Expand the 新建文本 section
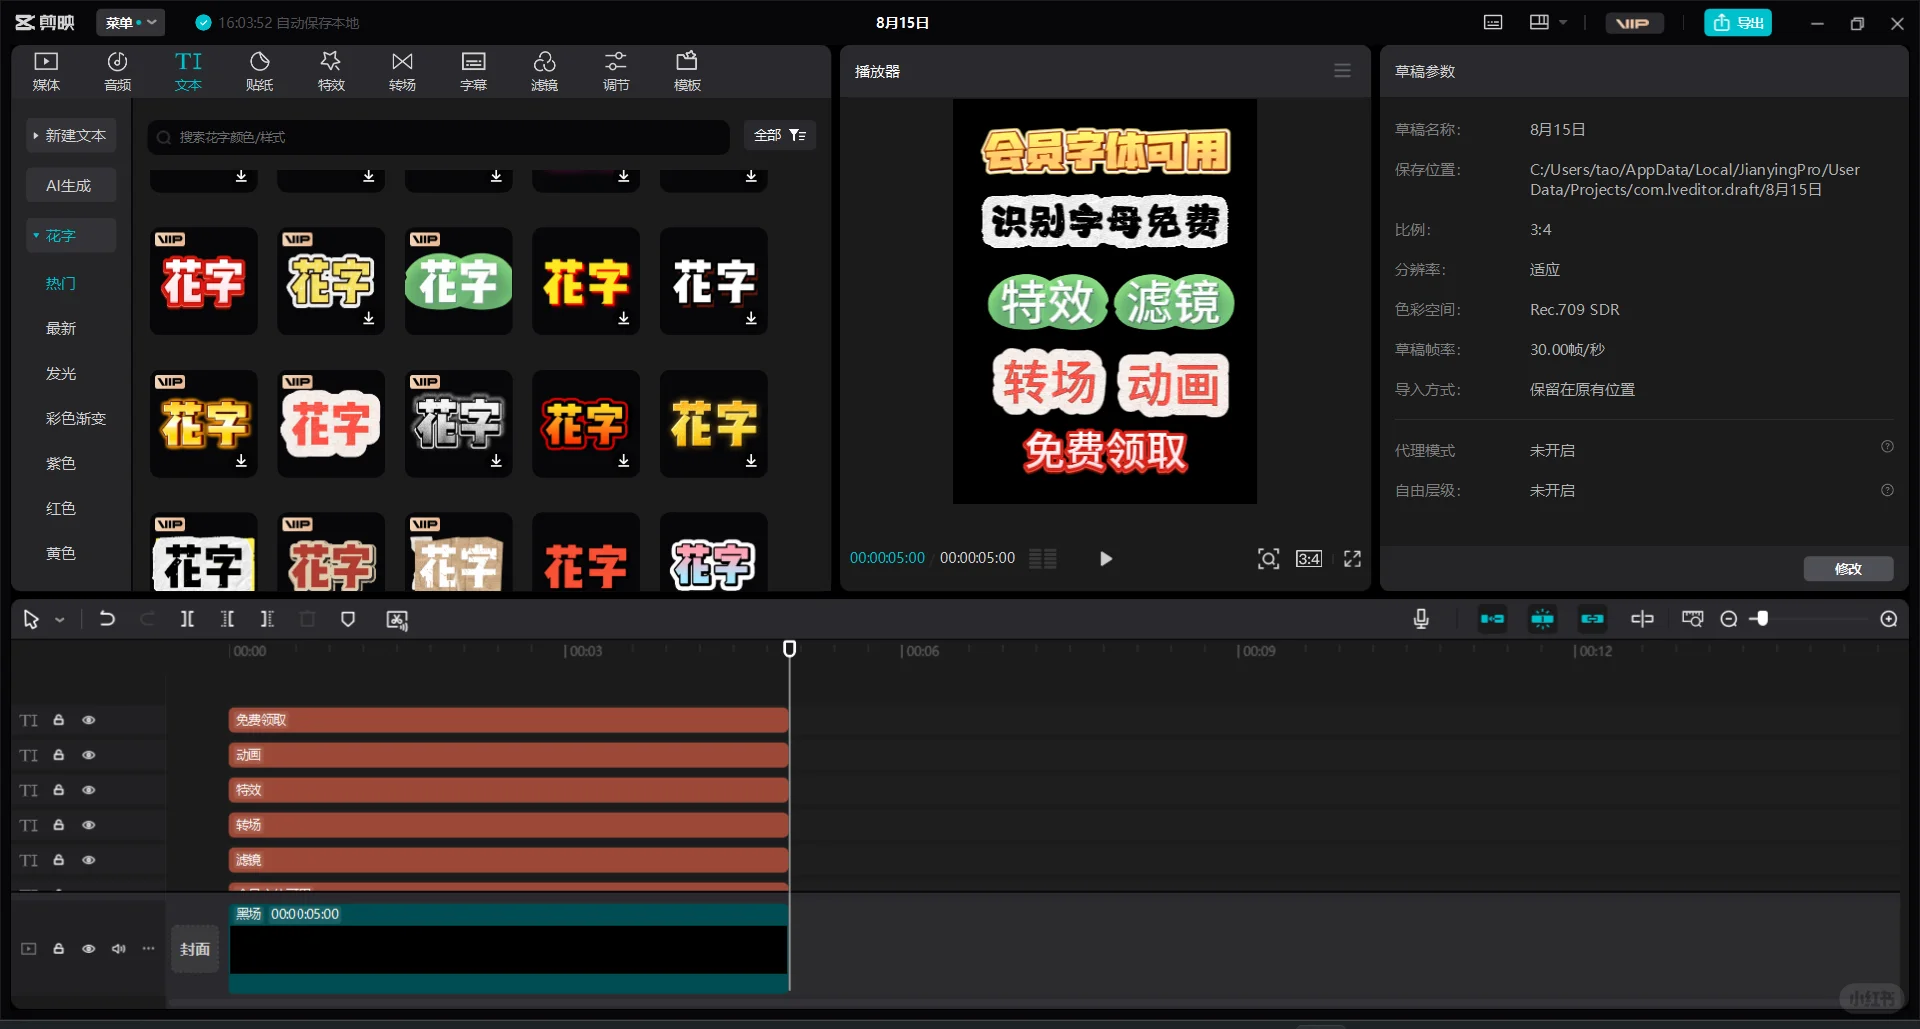This screenshot has height=1029, width=1920. click(70, 135)
